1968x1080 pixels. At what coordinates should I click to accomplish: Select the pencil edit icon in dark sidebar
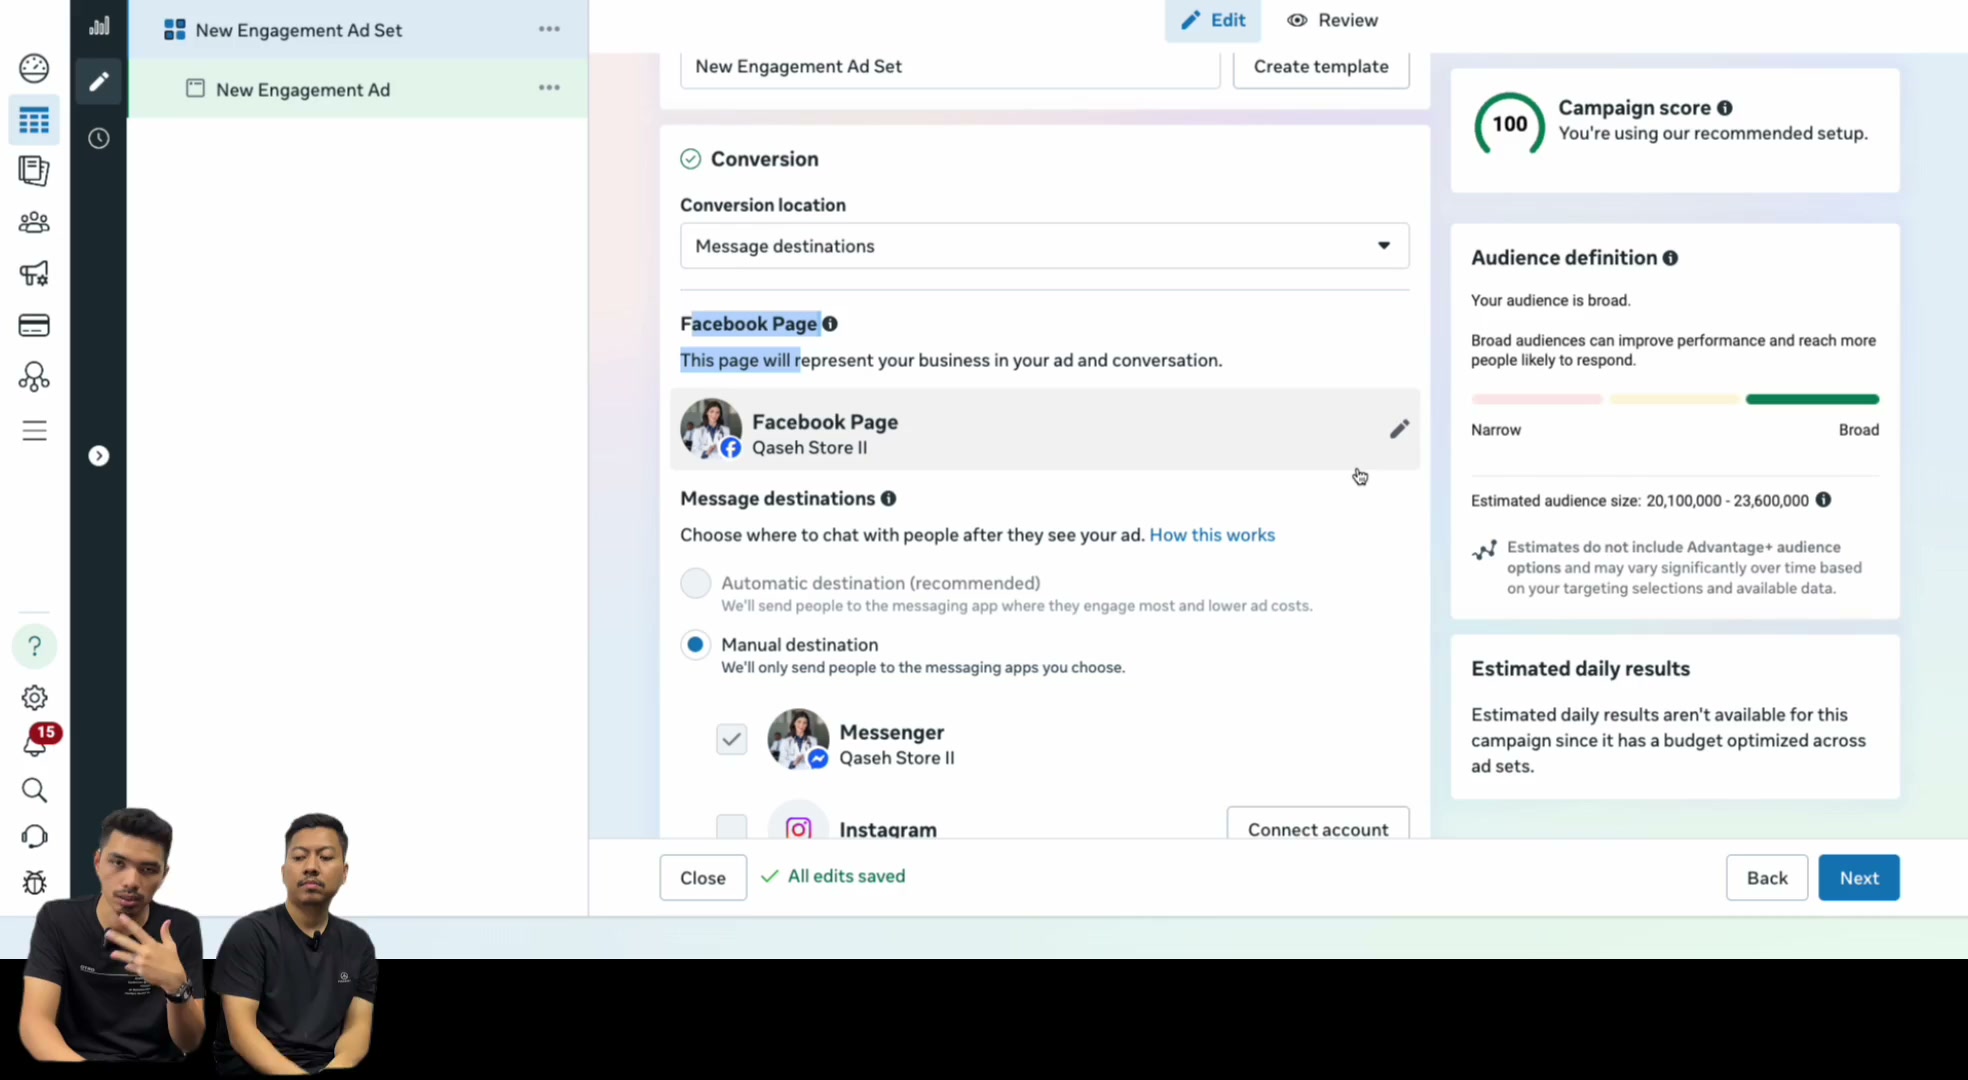pos(98,81)
